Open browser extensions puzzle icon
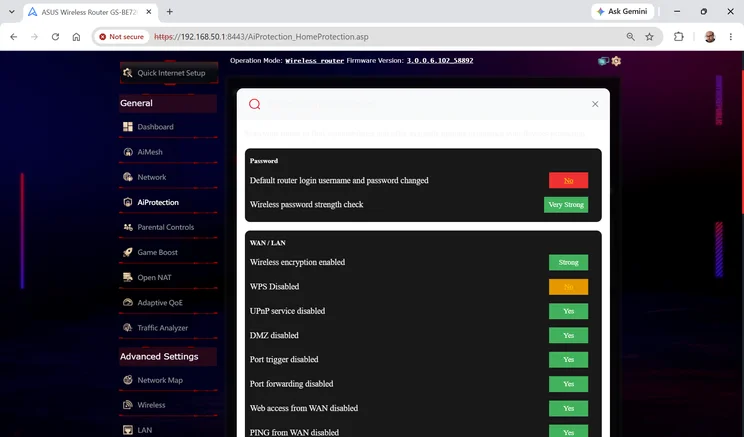The height and width of the screenshot is (437, 744). pos(679,37)
